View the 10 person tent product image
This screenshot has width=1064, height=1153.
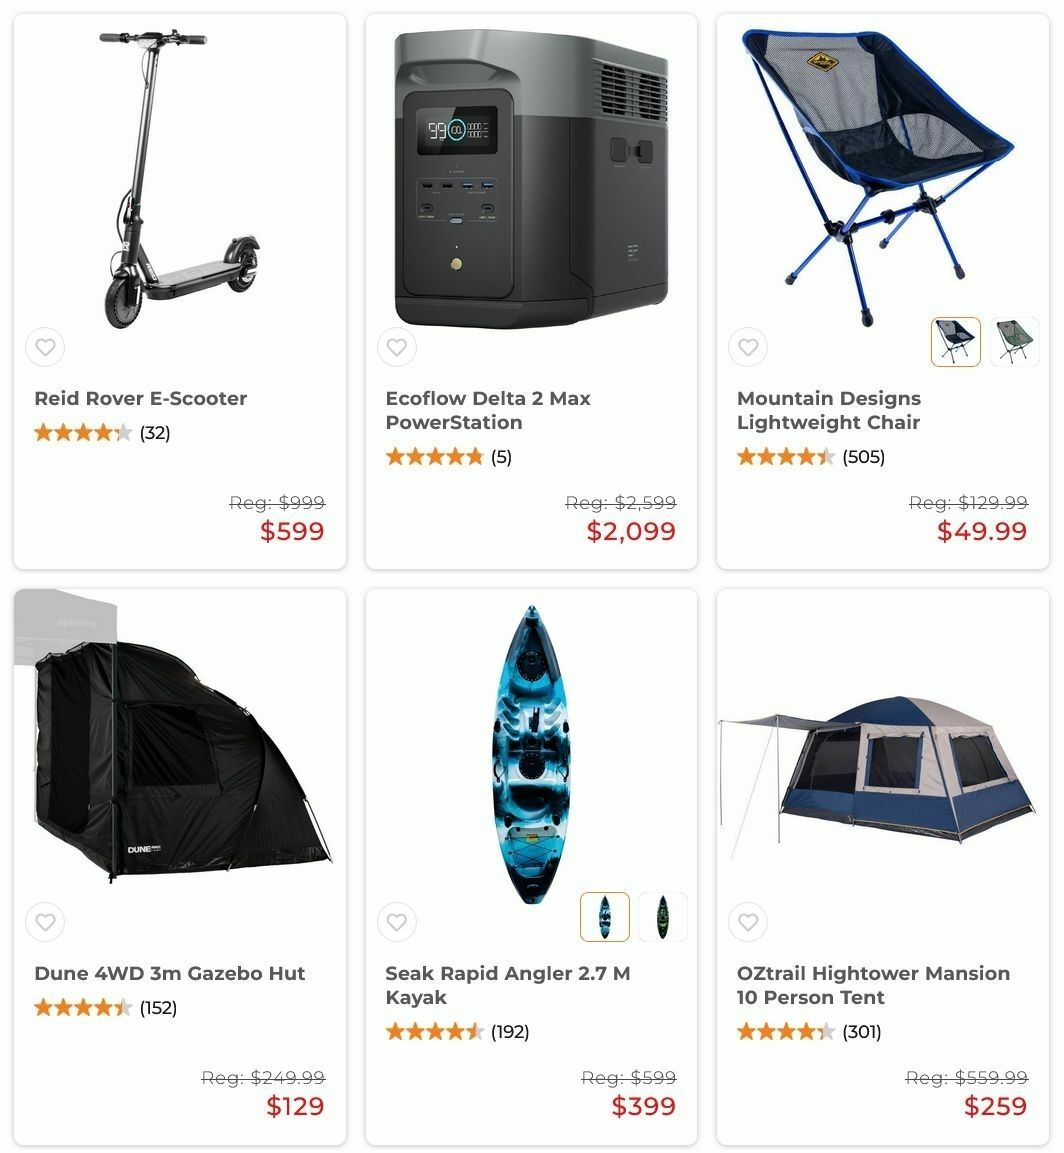pyautogui.click(x=878, y=776)
